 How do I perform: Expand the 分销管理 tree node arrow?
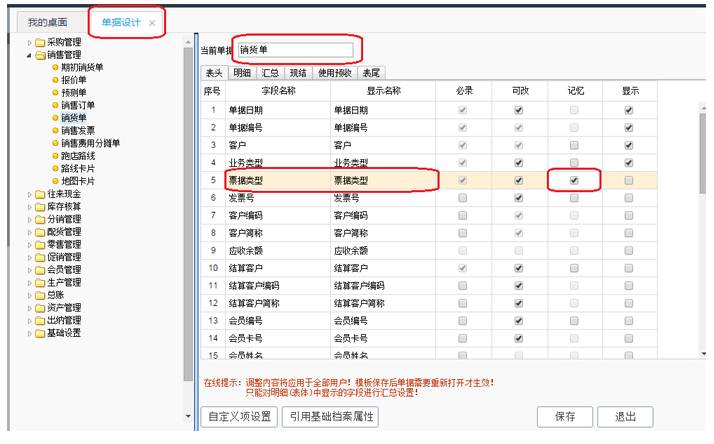30,220
